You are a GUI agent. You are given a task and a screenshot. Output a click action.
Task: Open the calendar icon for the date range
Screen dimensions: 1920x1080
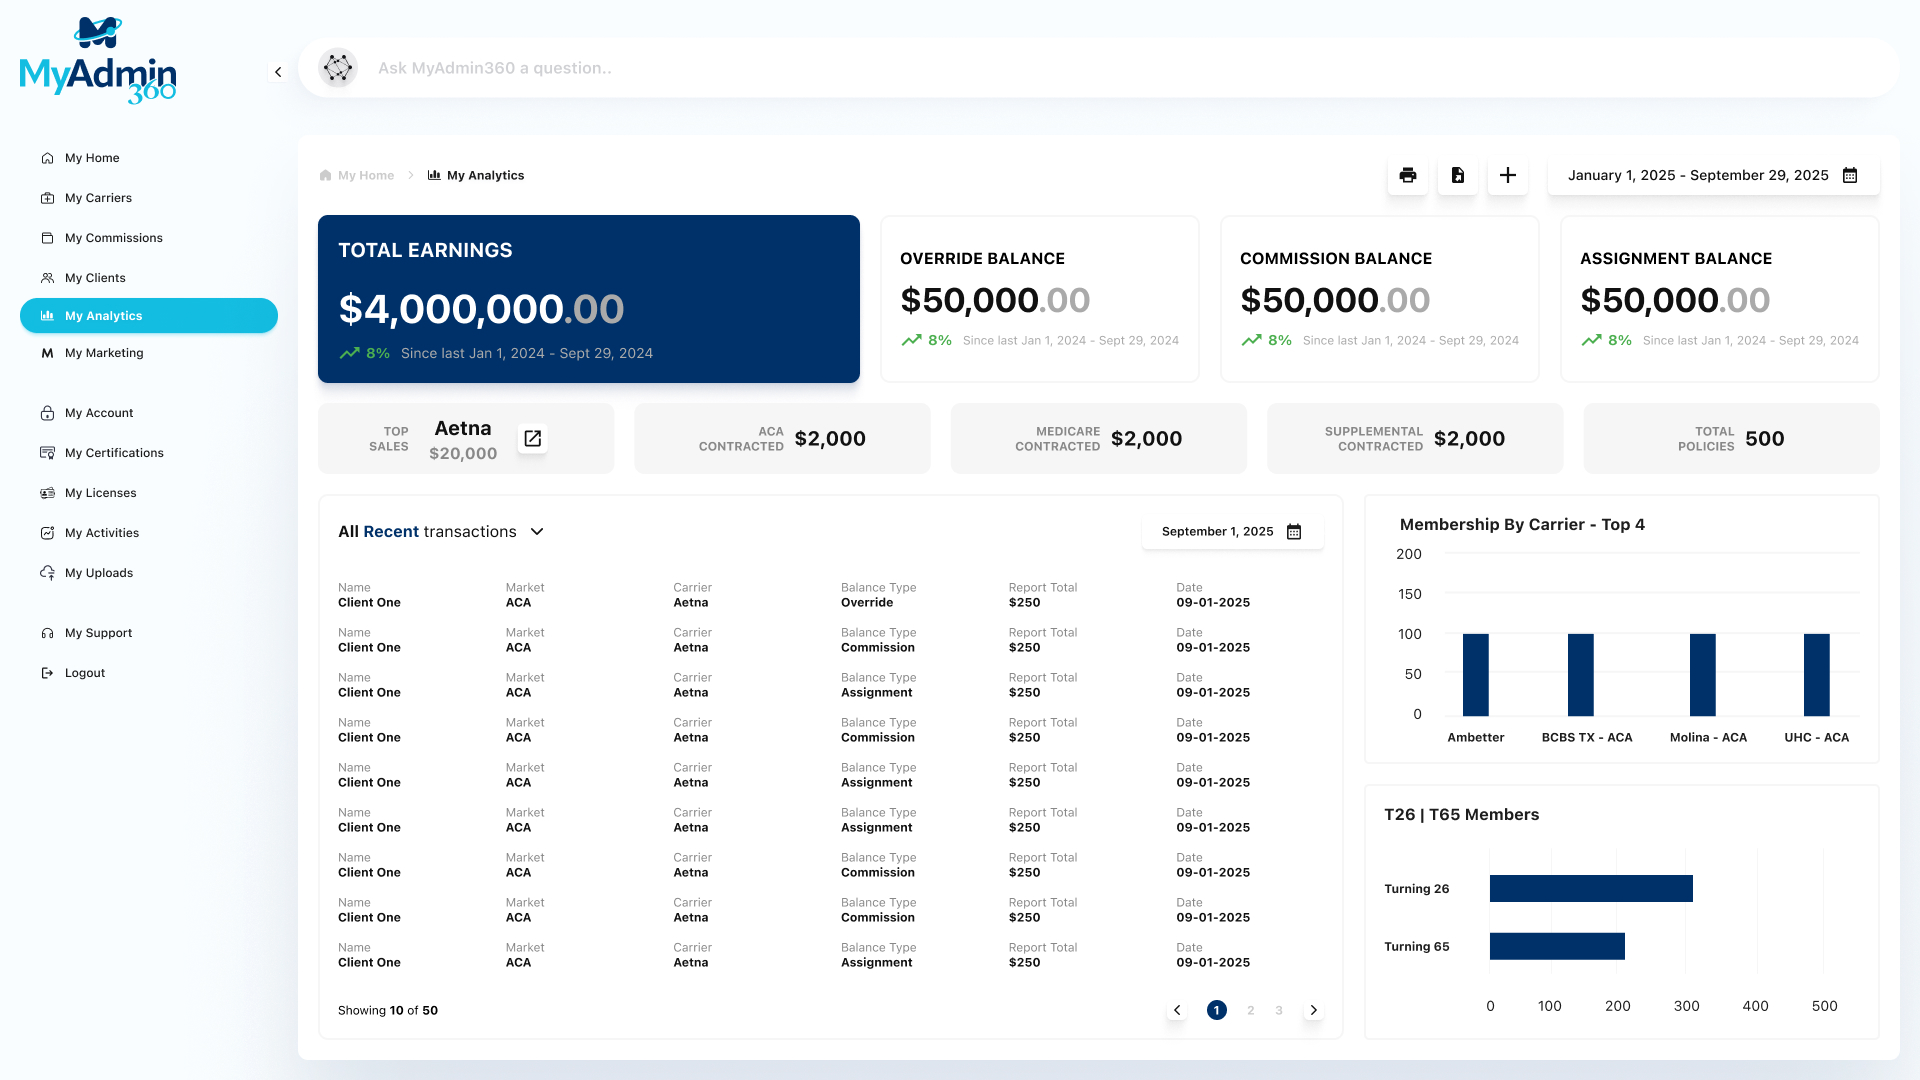click(1850, 175)
